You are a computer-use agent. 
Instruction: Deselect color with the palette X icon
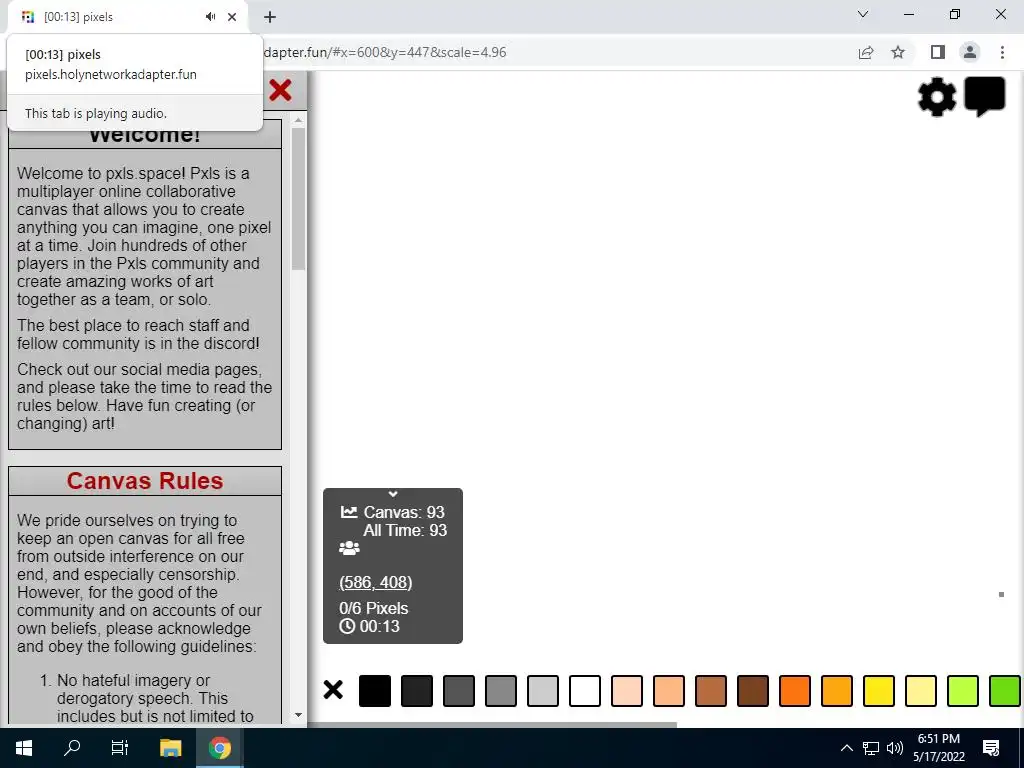pyautogui.click(x=333, y=690)
